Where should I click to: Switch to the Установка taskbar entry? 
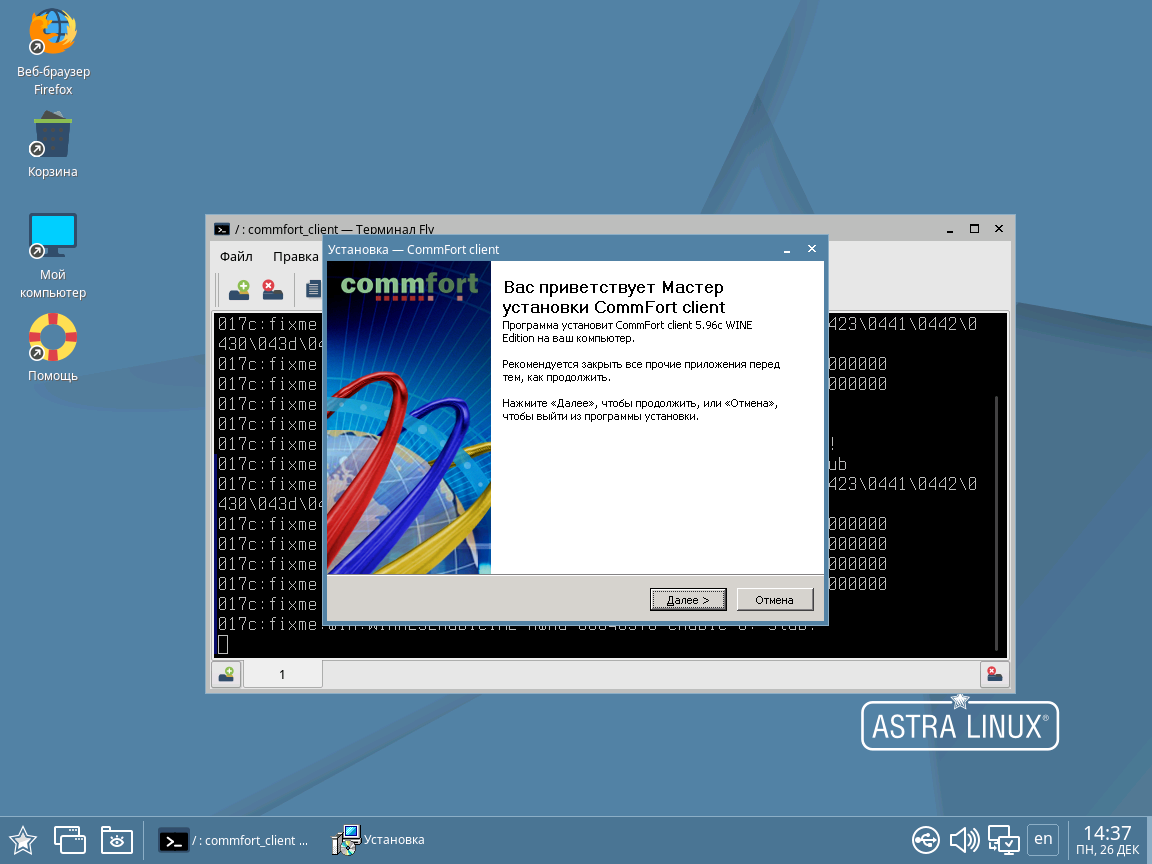[379, 840]
